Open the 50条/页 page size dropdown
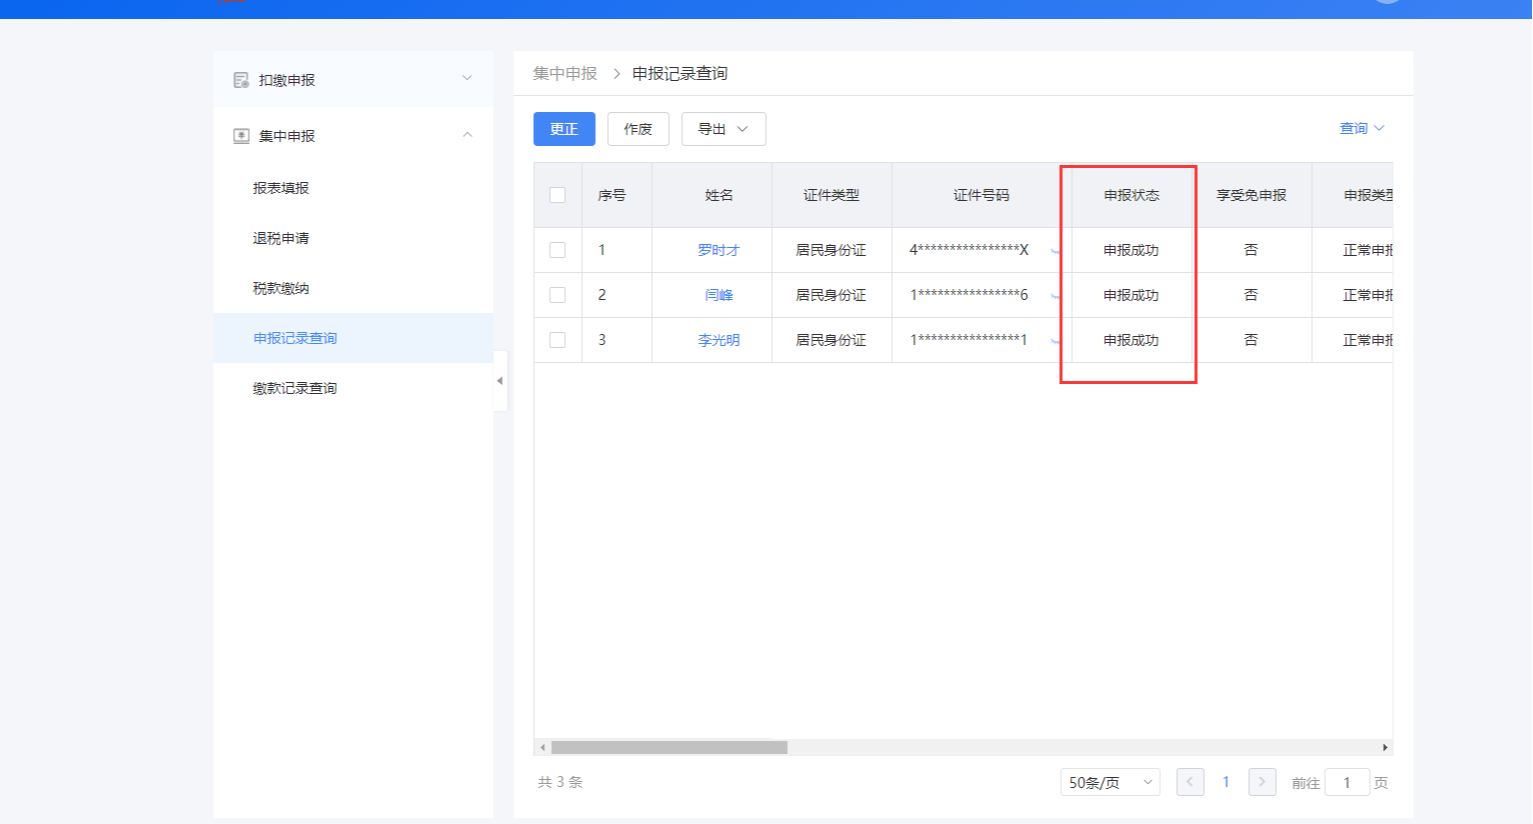1533x824 pixels. click(1110, 782)
